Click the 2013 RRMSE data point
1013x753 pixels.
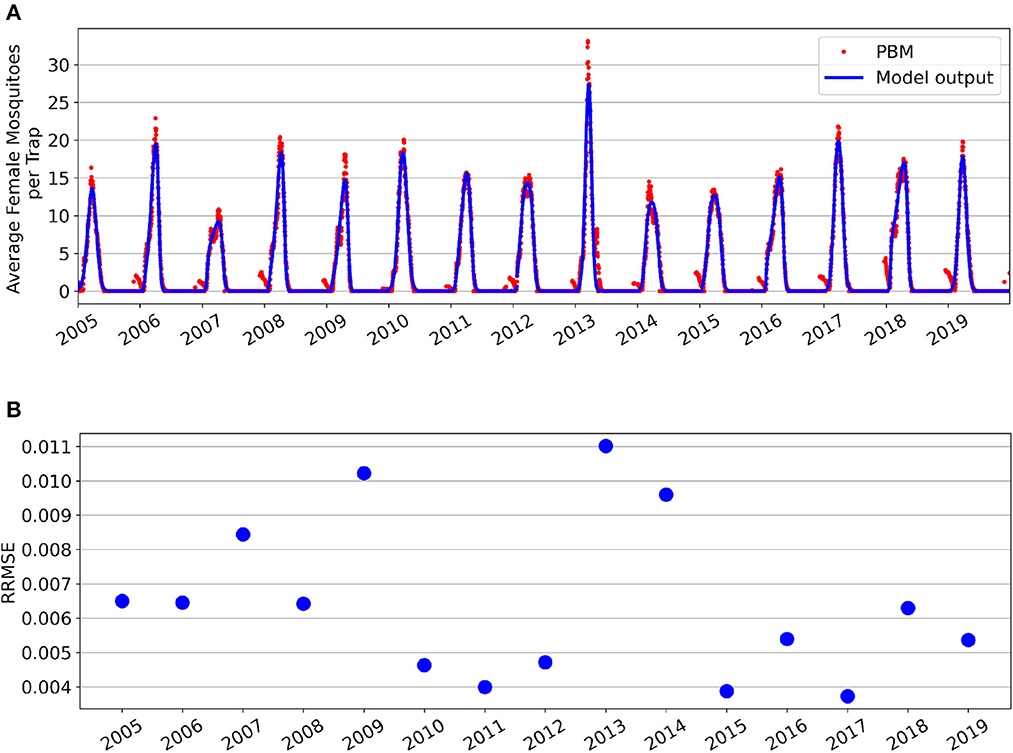[605, 446]
